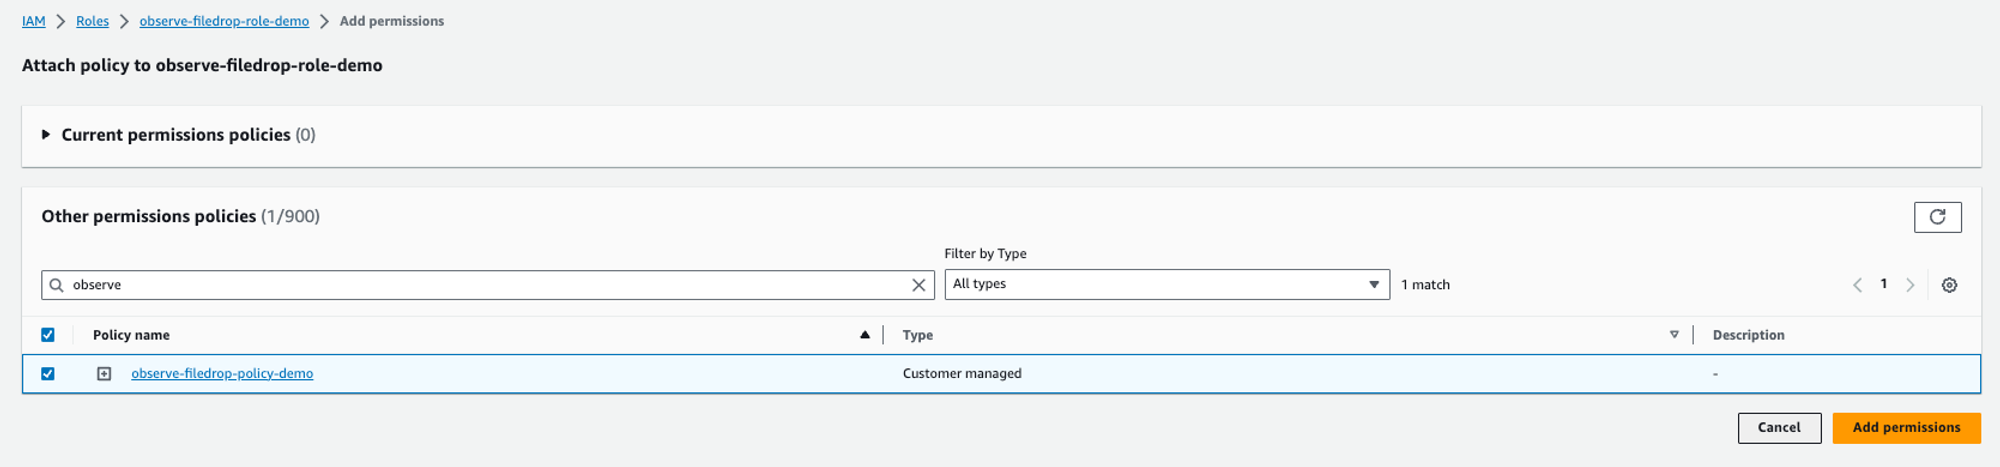Screen dimensions: 2000x467
Task: Go to previous page of policies
Action: [x=1857, y=285]
